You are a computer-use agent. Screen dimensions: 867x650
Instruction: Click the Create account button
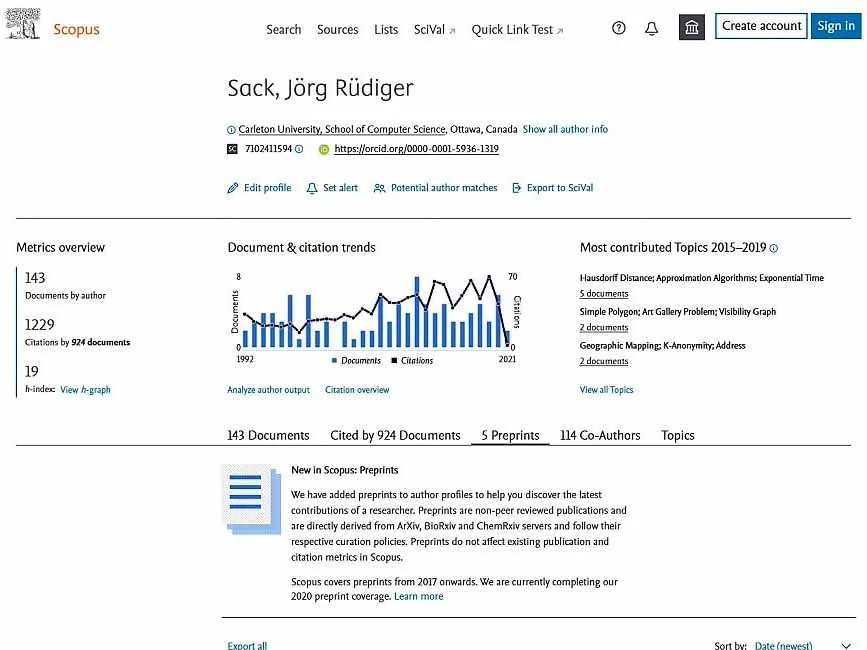[x=761, y=26]
